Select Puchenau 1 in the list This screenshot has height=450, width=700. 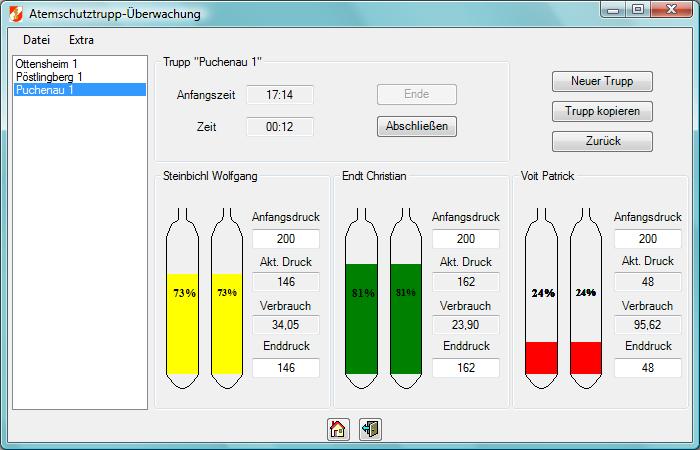(79, 90)
